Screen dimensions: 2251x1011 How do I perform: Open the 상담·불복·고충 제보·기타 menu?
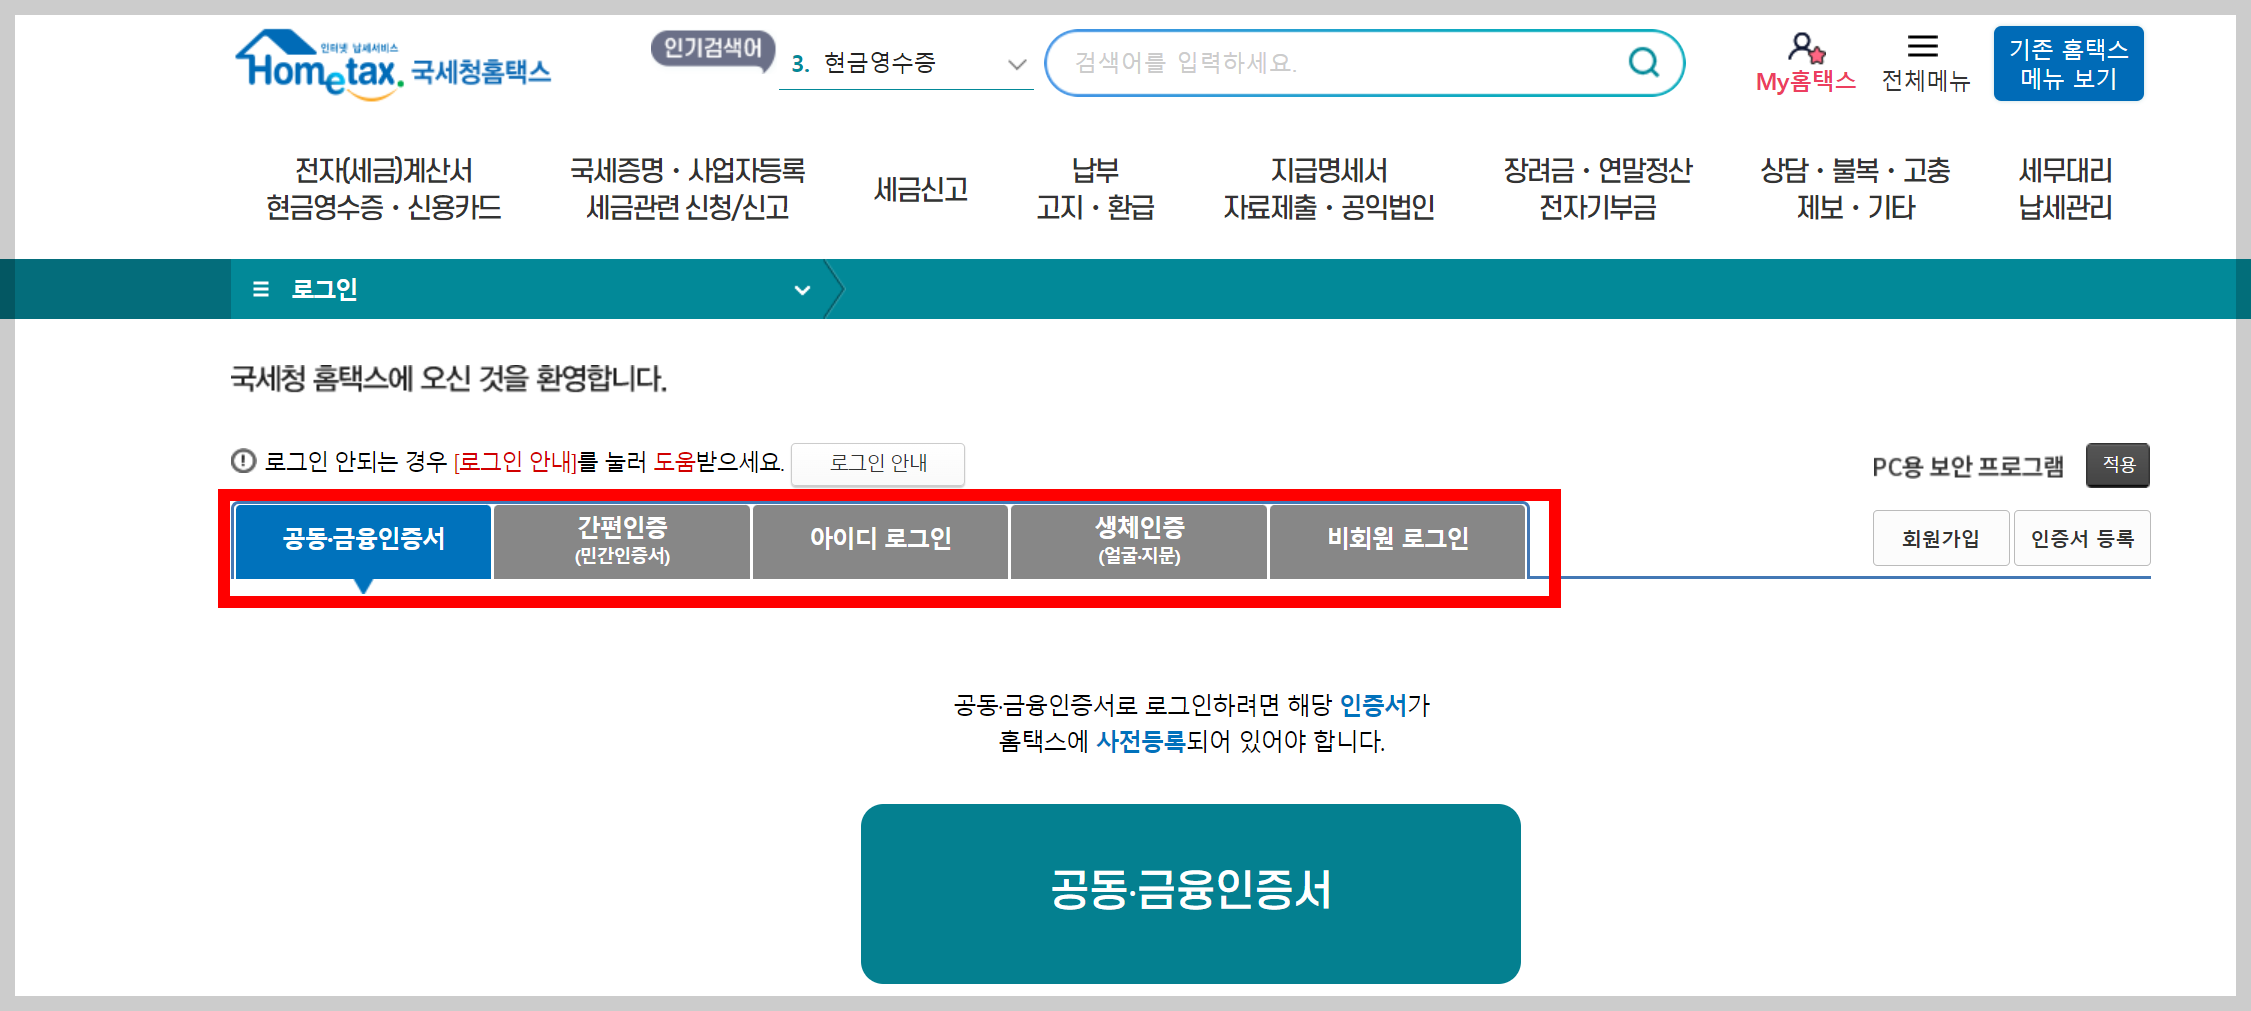click(x=1855, y=188)
